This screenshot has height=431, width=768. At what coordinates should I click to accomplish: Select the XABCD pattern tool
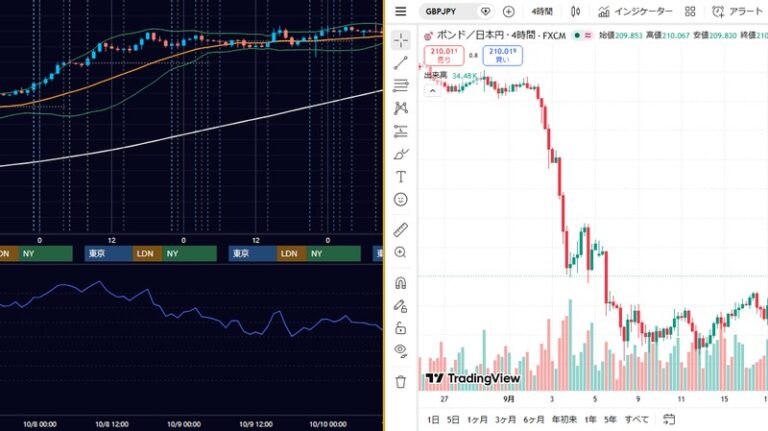(x=401, y=108)
